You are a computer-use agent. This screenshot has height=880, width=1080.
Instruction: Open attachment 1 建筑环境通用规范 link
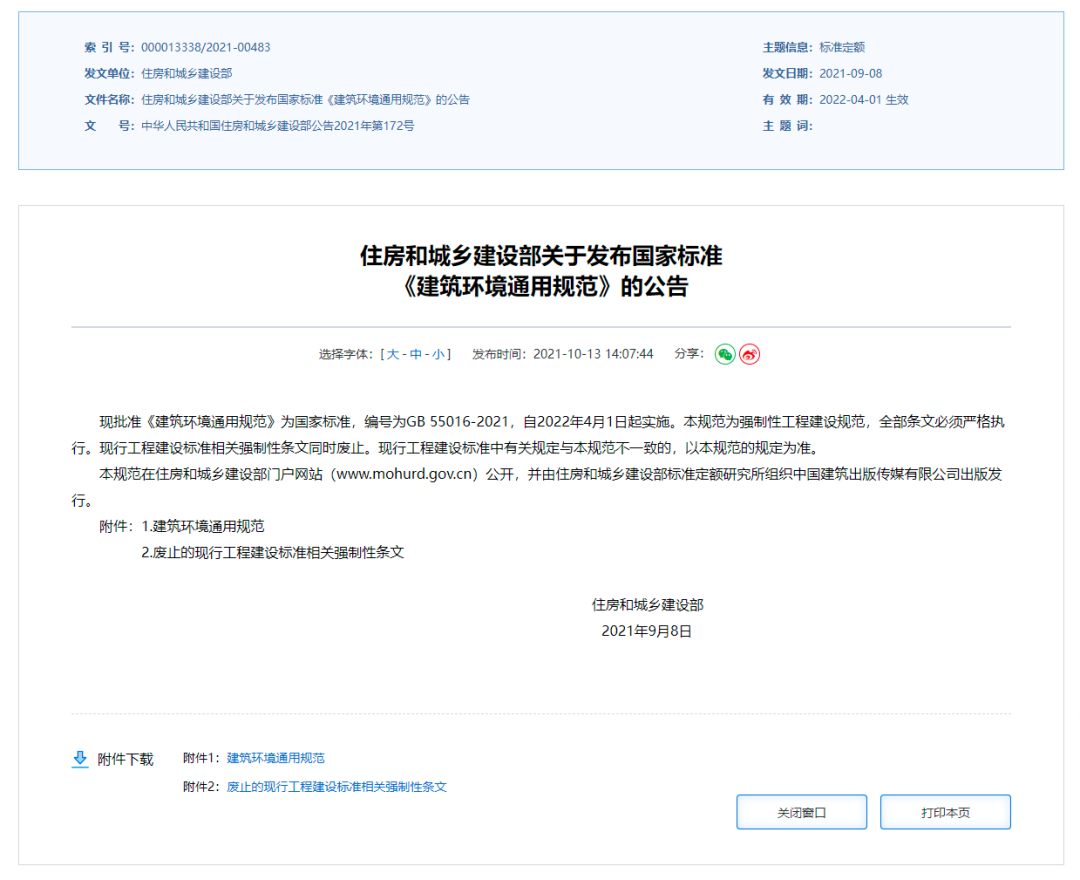coord(275,758)
